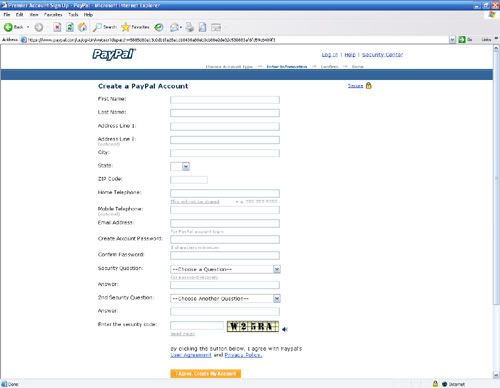The image size is (500, 388).
Task: Expand the State dropdown
Action: (186, 166)
